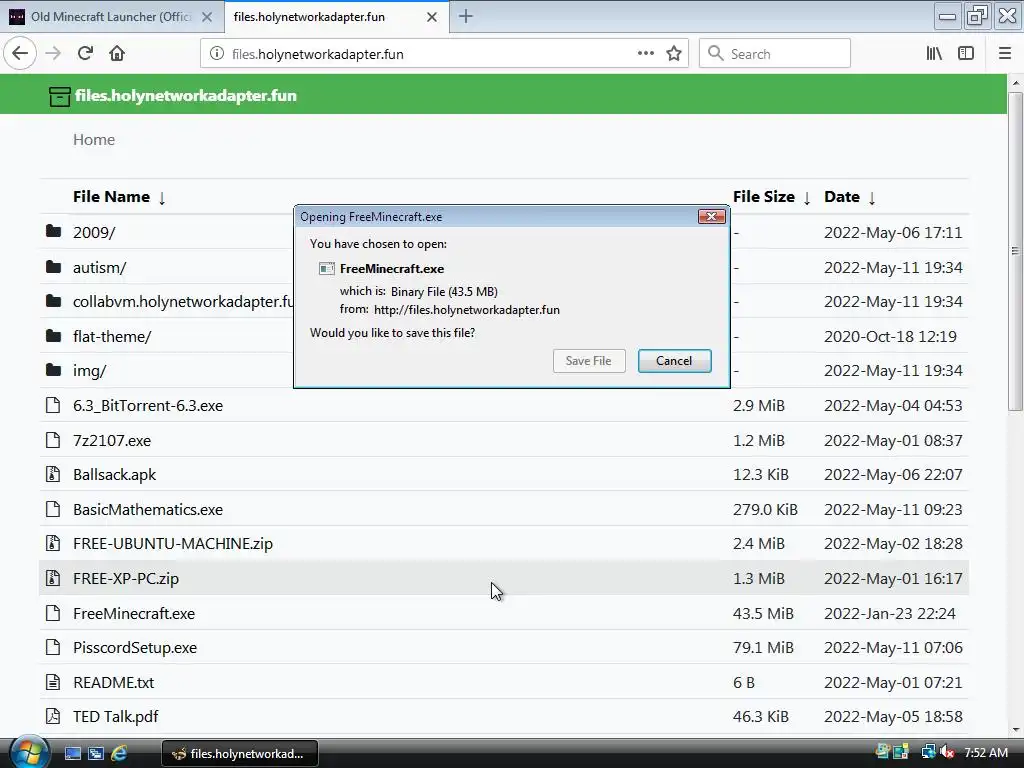This screenshot has width=1024, height=768.
Task: Click the TED Talk.pdf PDF icon
Action: [53, 716]
